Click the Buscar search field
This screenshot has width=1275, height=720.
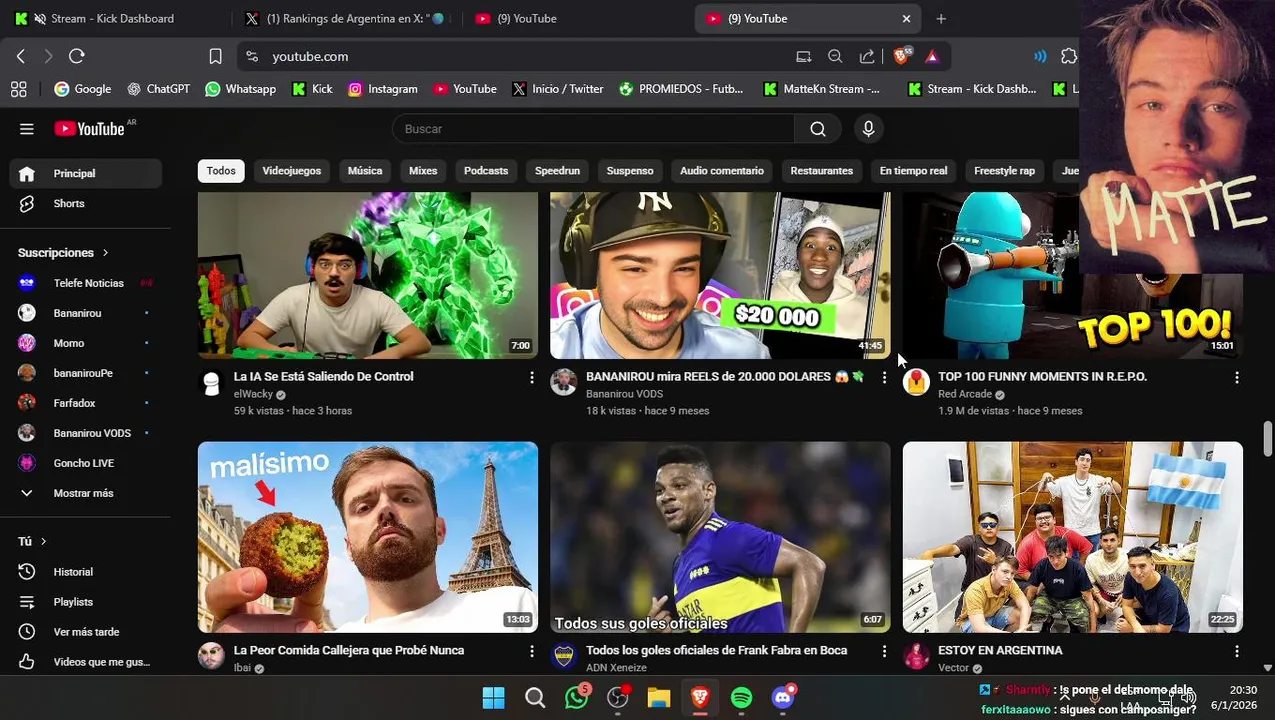[x=593, y=129]
